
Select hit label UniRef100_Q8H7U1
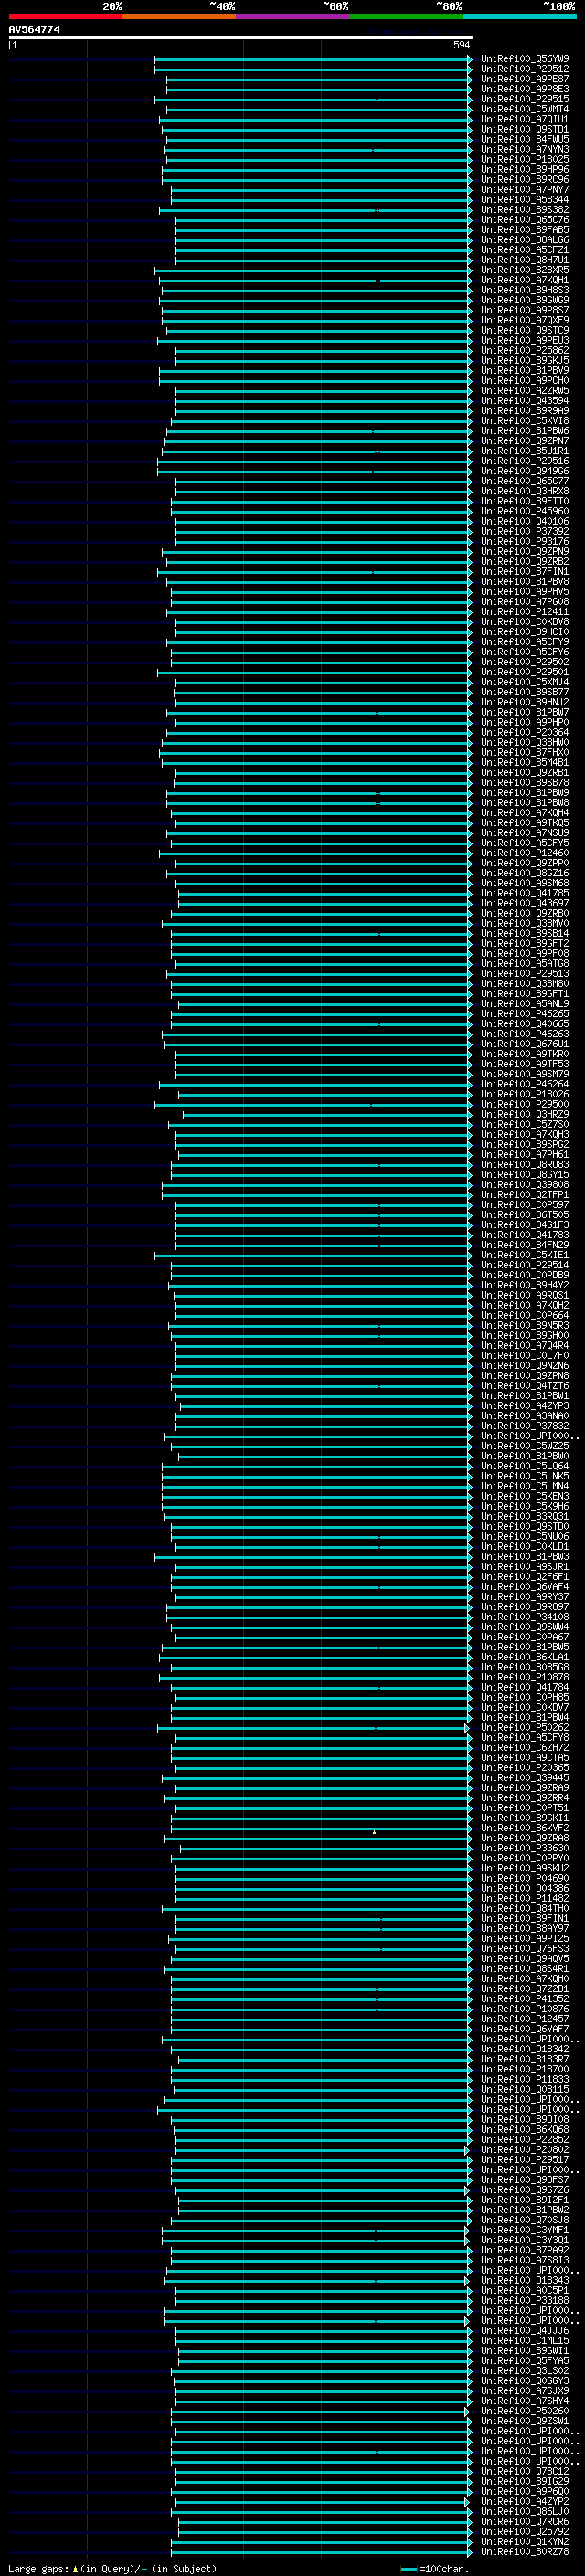[x=525, y=260]
